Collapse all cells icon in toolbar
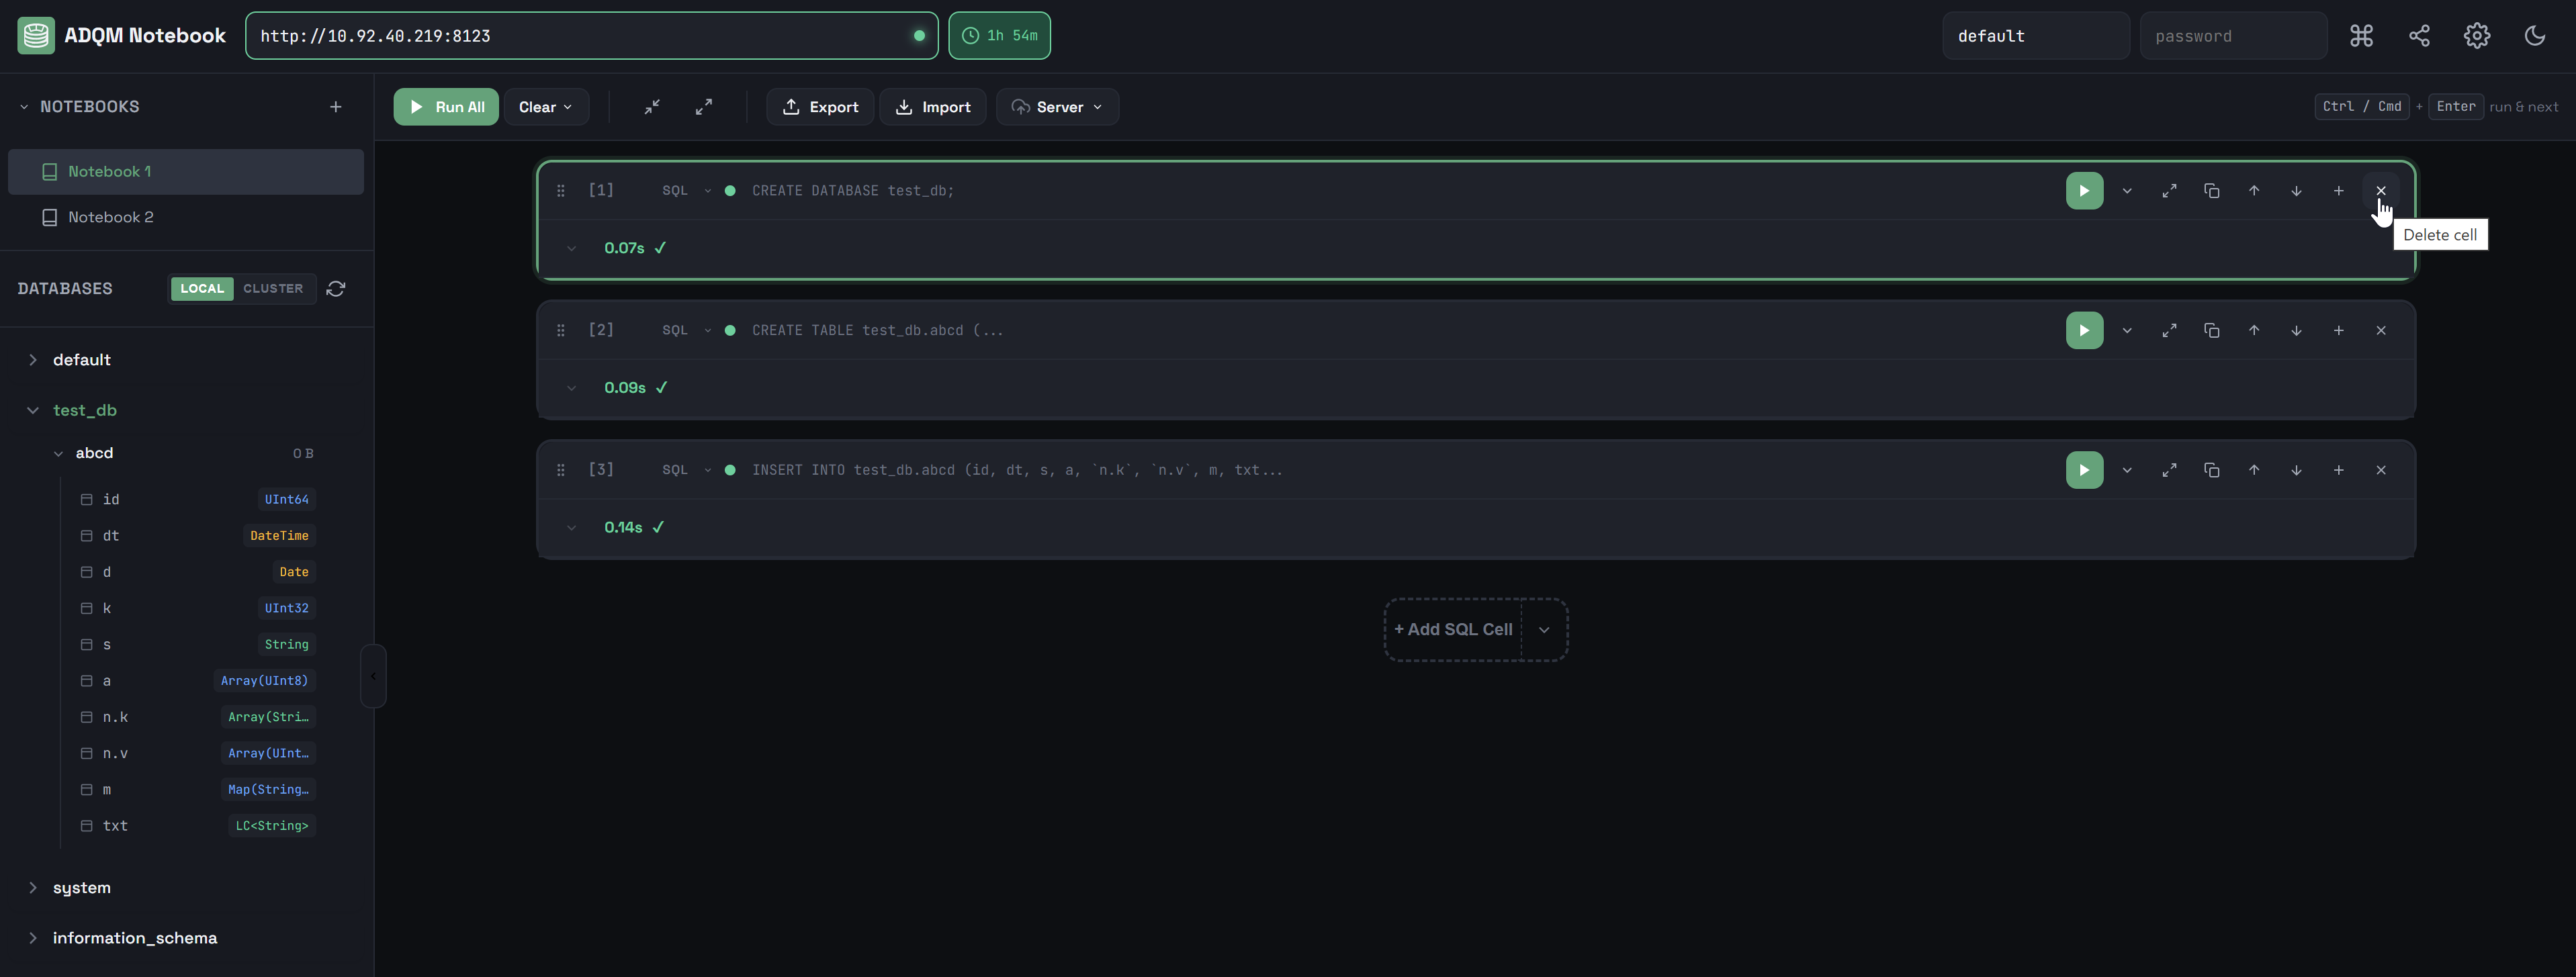This screenshot has height=977, width=2576. click(x=652, y=107)
